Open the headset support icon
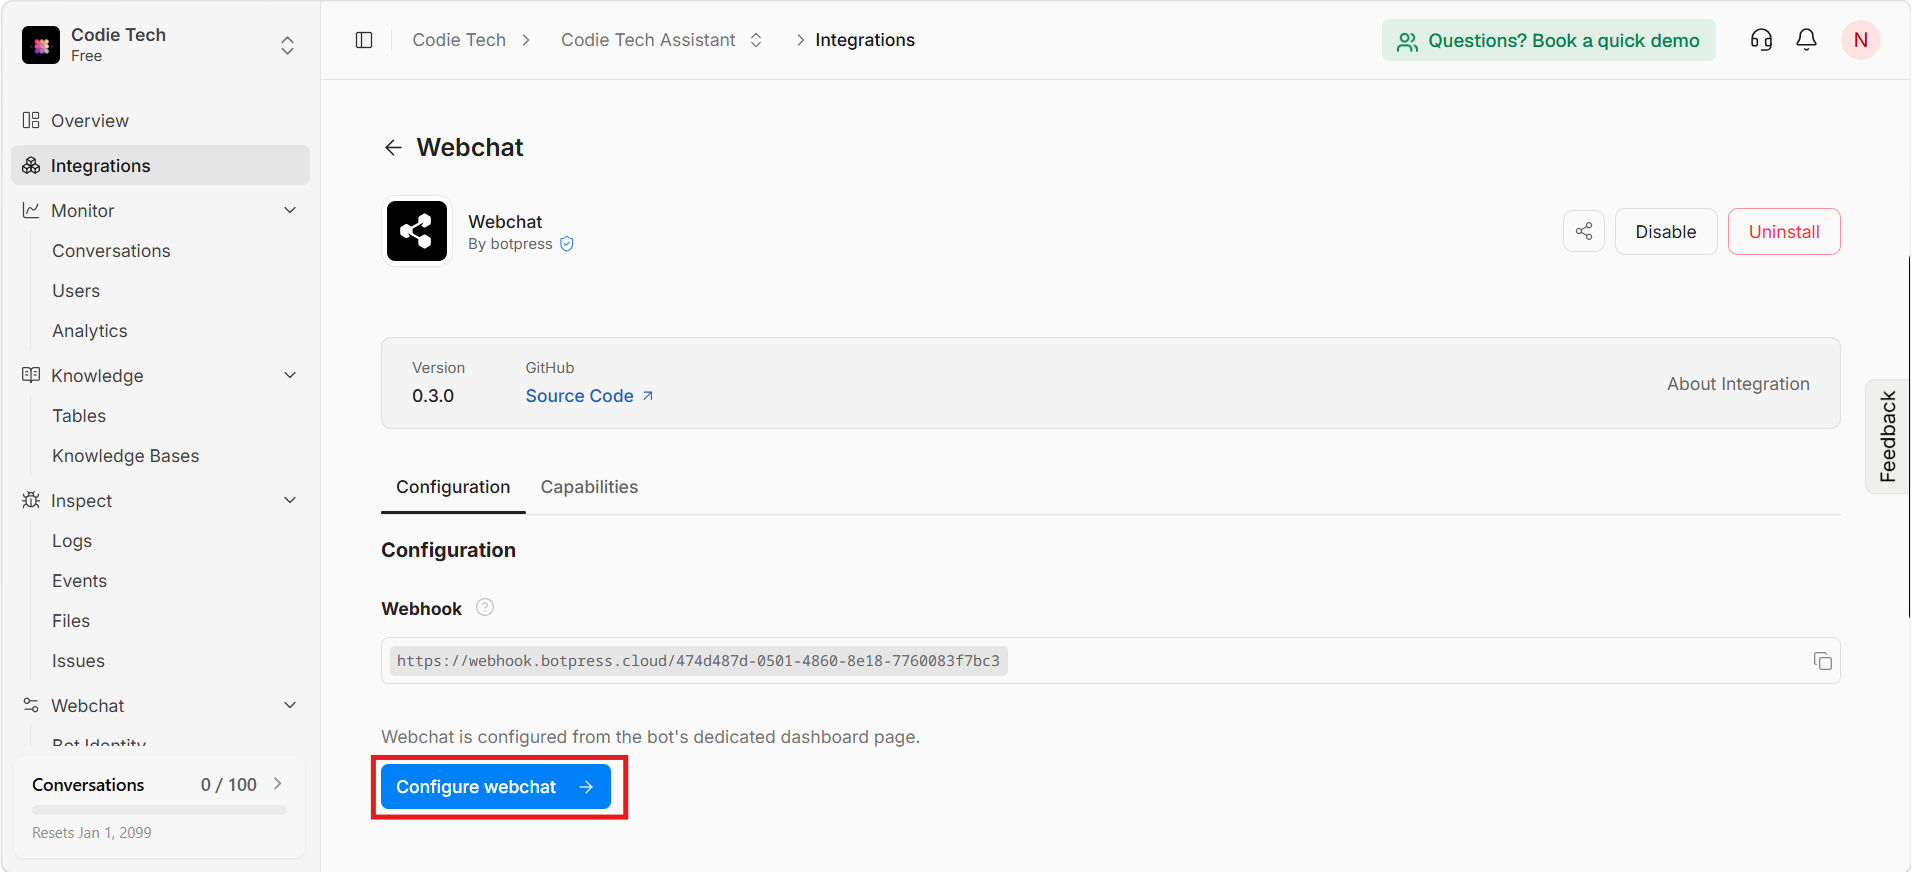 [1761, 40]
